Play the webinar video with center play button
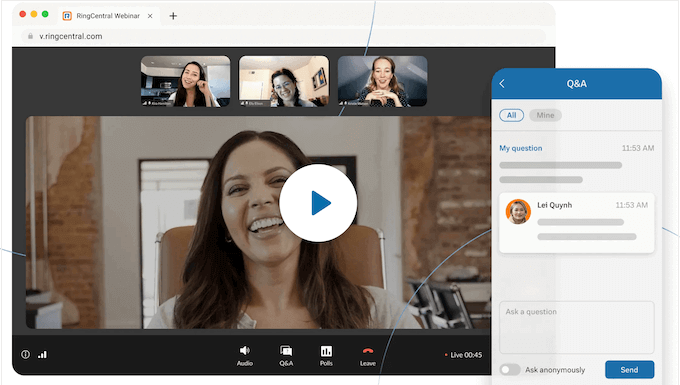Viewport: 680px width, 385px height. [x=318, y=203]
